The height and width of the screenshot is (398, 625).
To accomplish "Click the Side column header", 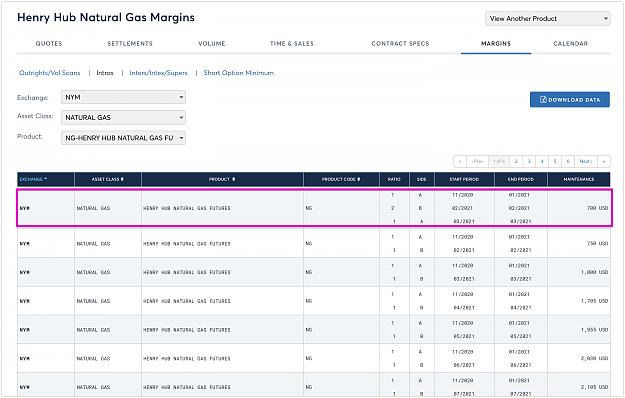I will [x=422, y=179].
